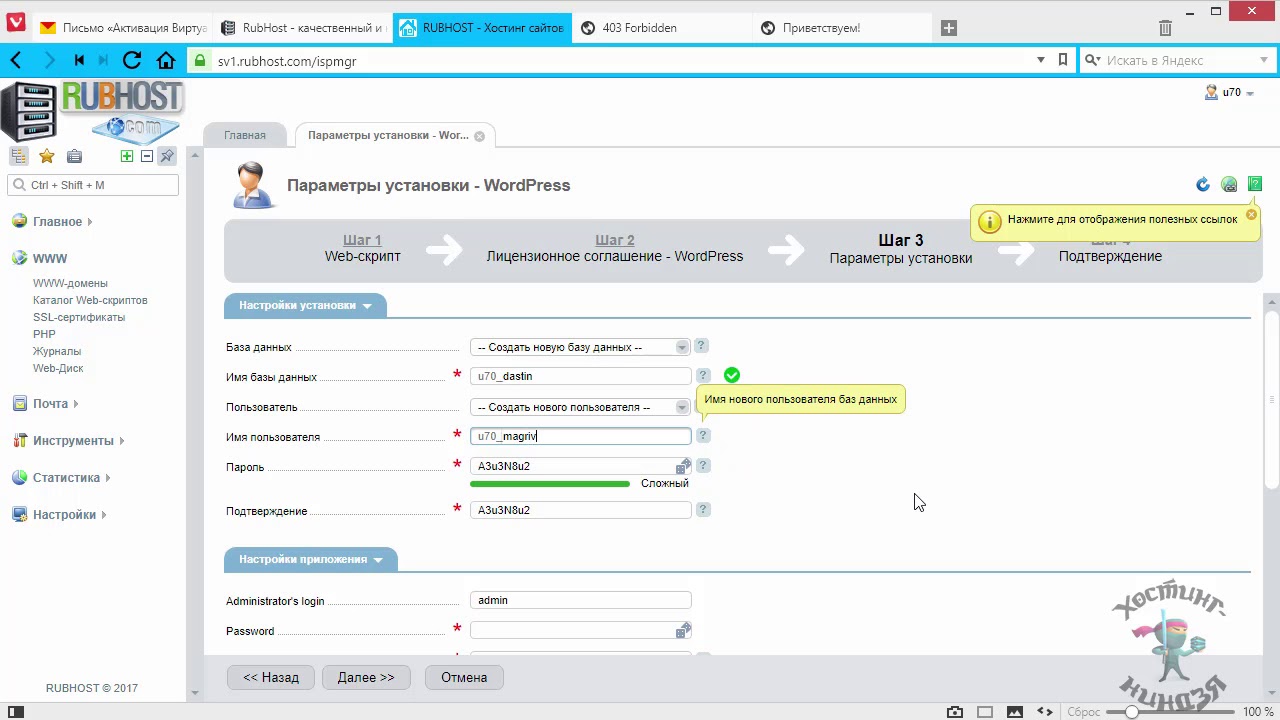Click the Имя пользователя input field
The height and width of the screenshot is (720, 1280).
coord(580,436)
